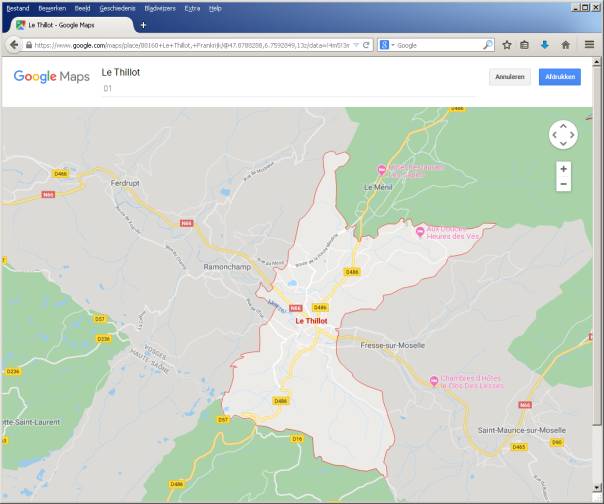Minimize the browser window
604x504 pixels.
tap(576, 7)
